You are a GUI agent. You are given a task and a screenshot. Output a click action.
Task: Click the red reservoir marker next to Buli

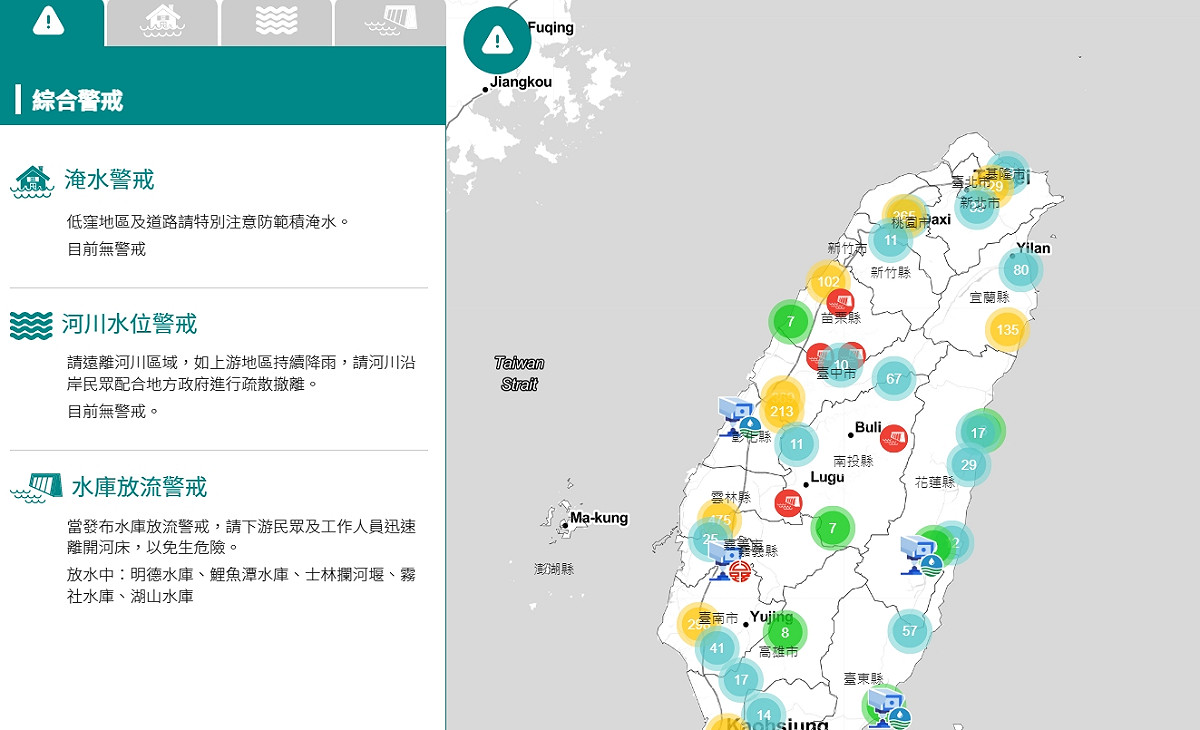(x=894, y=438)
